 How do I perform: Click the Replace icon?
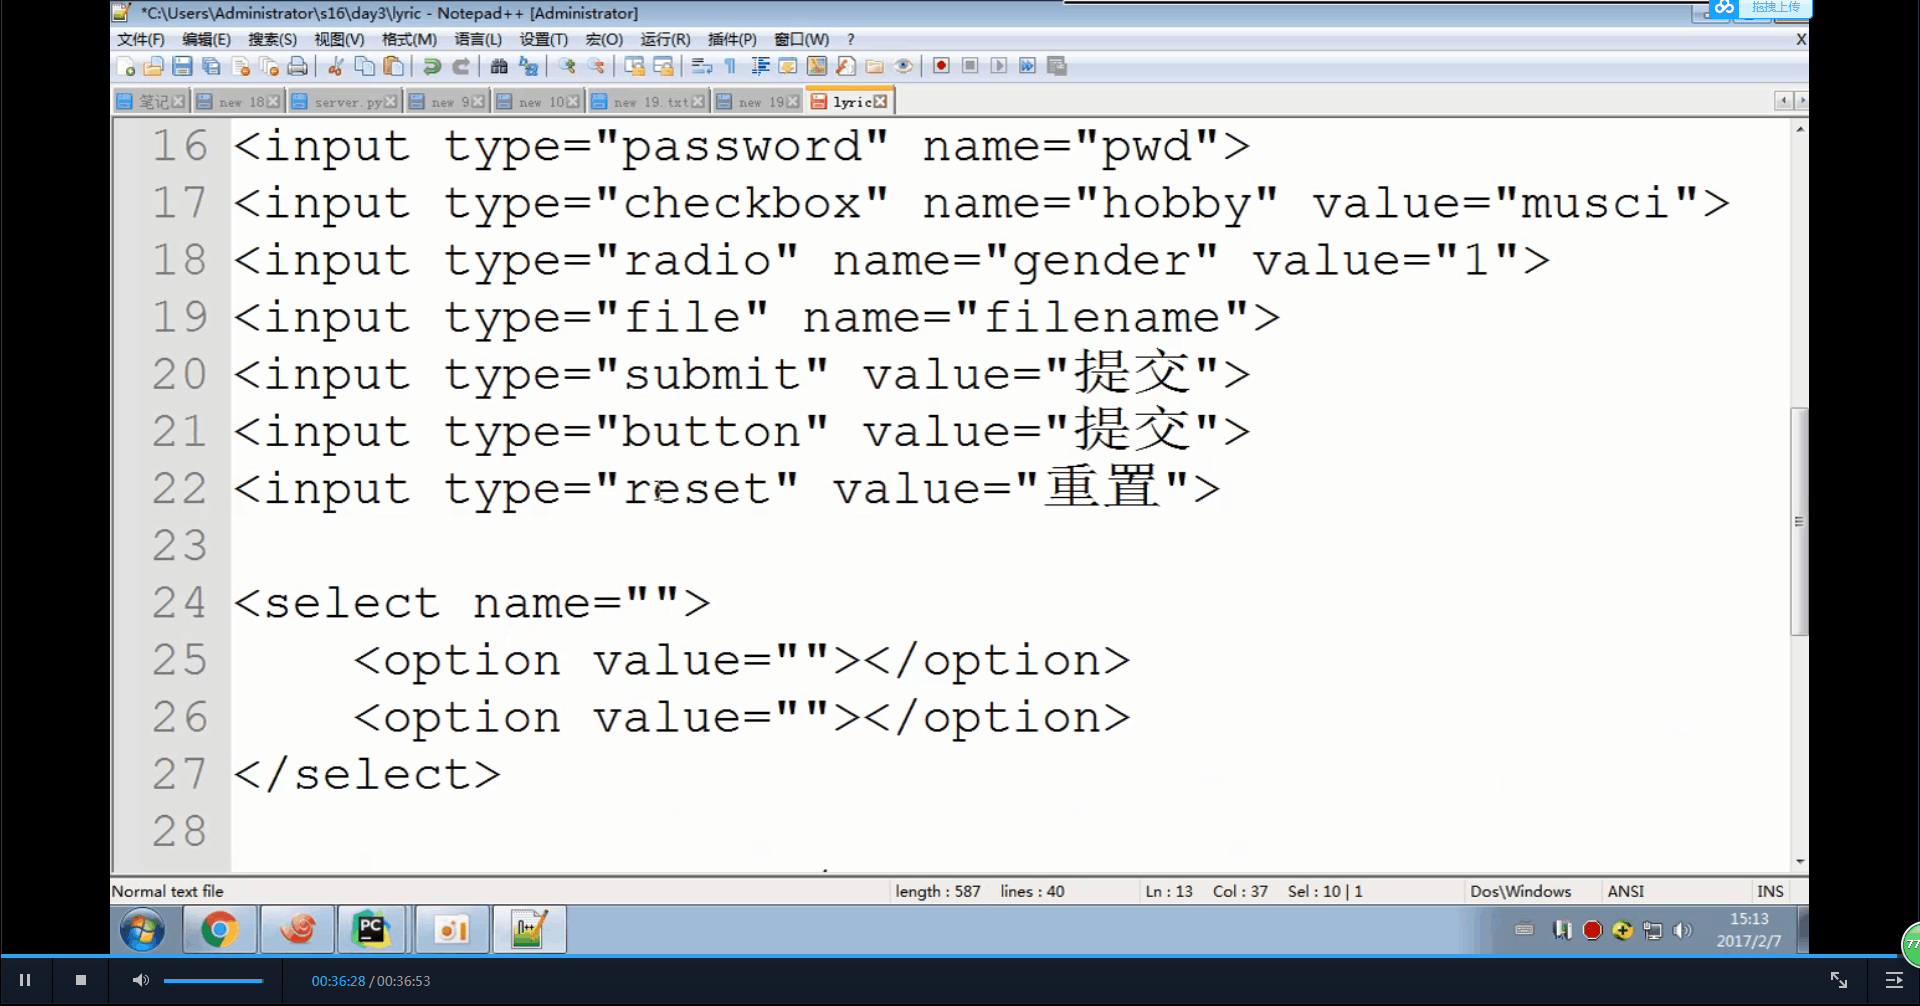528,66
